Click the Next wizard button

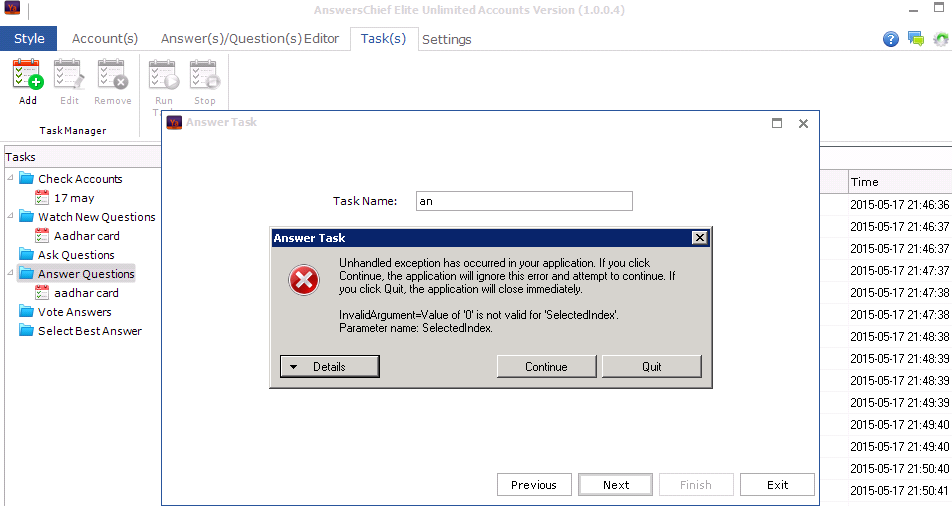tap(616, 485)
